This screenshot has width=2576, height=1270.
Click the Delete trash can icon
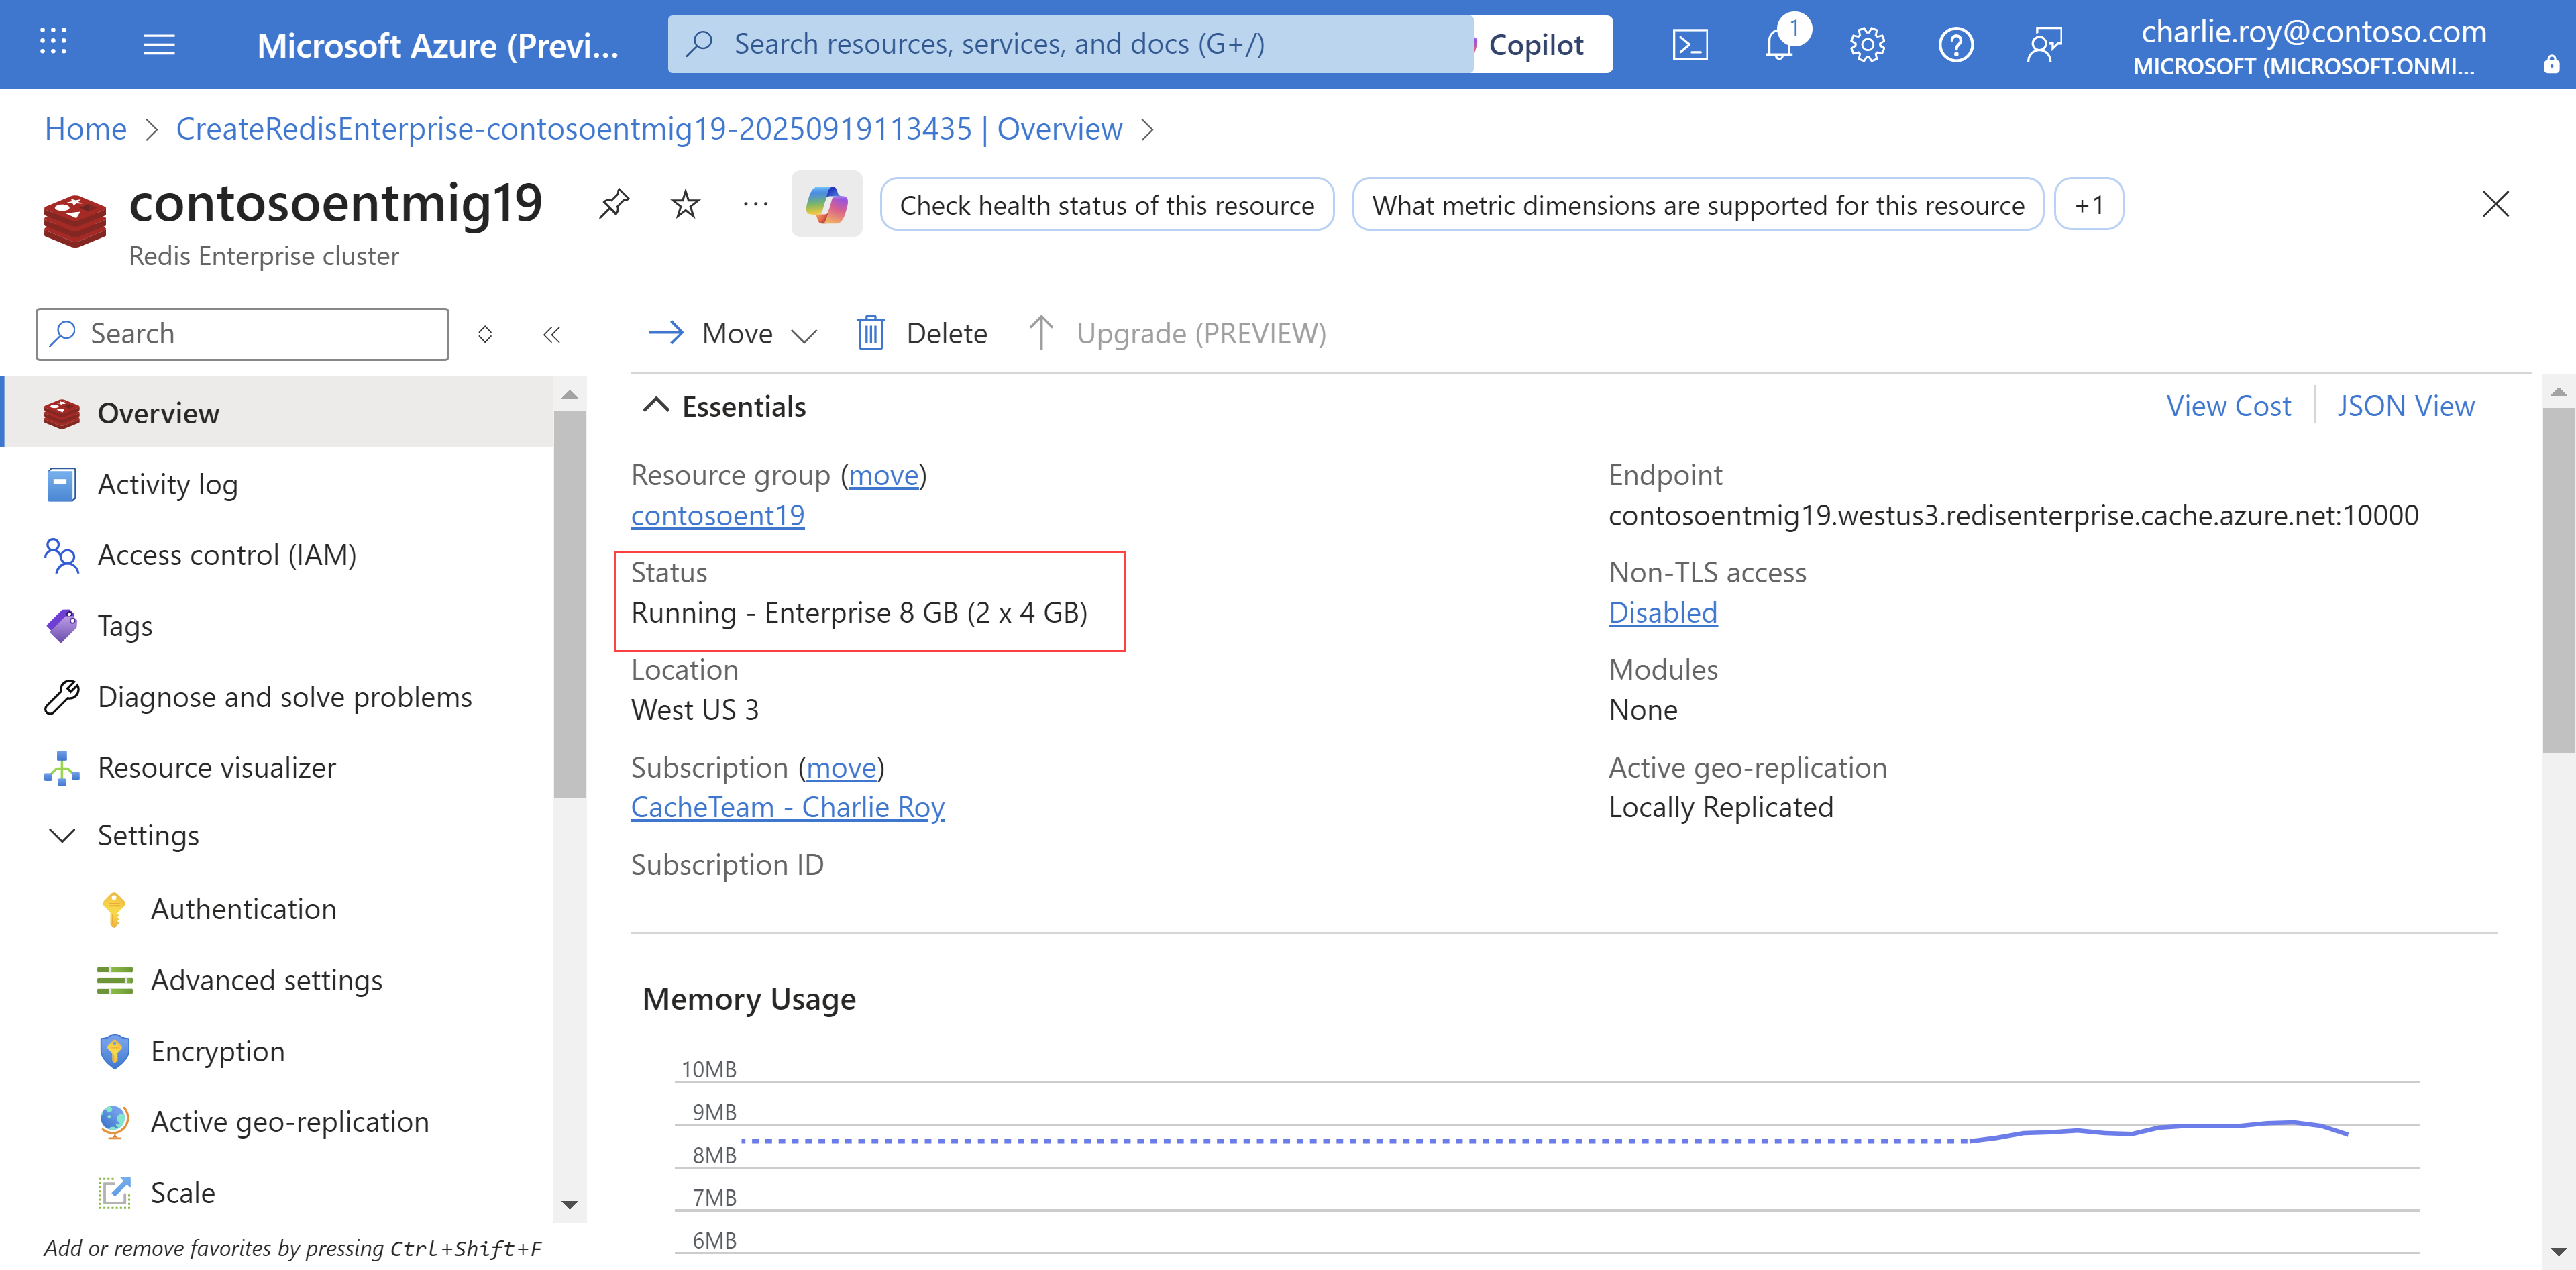[870, 333]
